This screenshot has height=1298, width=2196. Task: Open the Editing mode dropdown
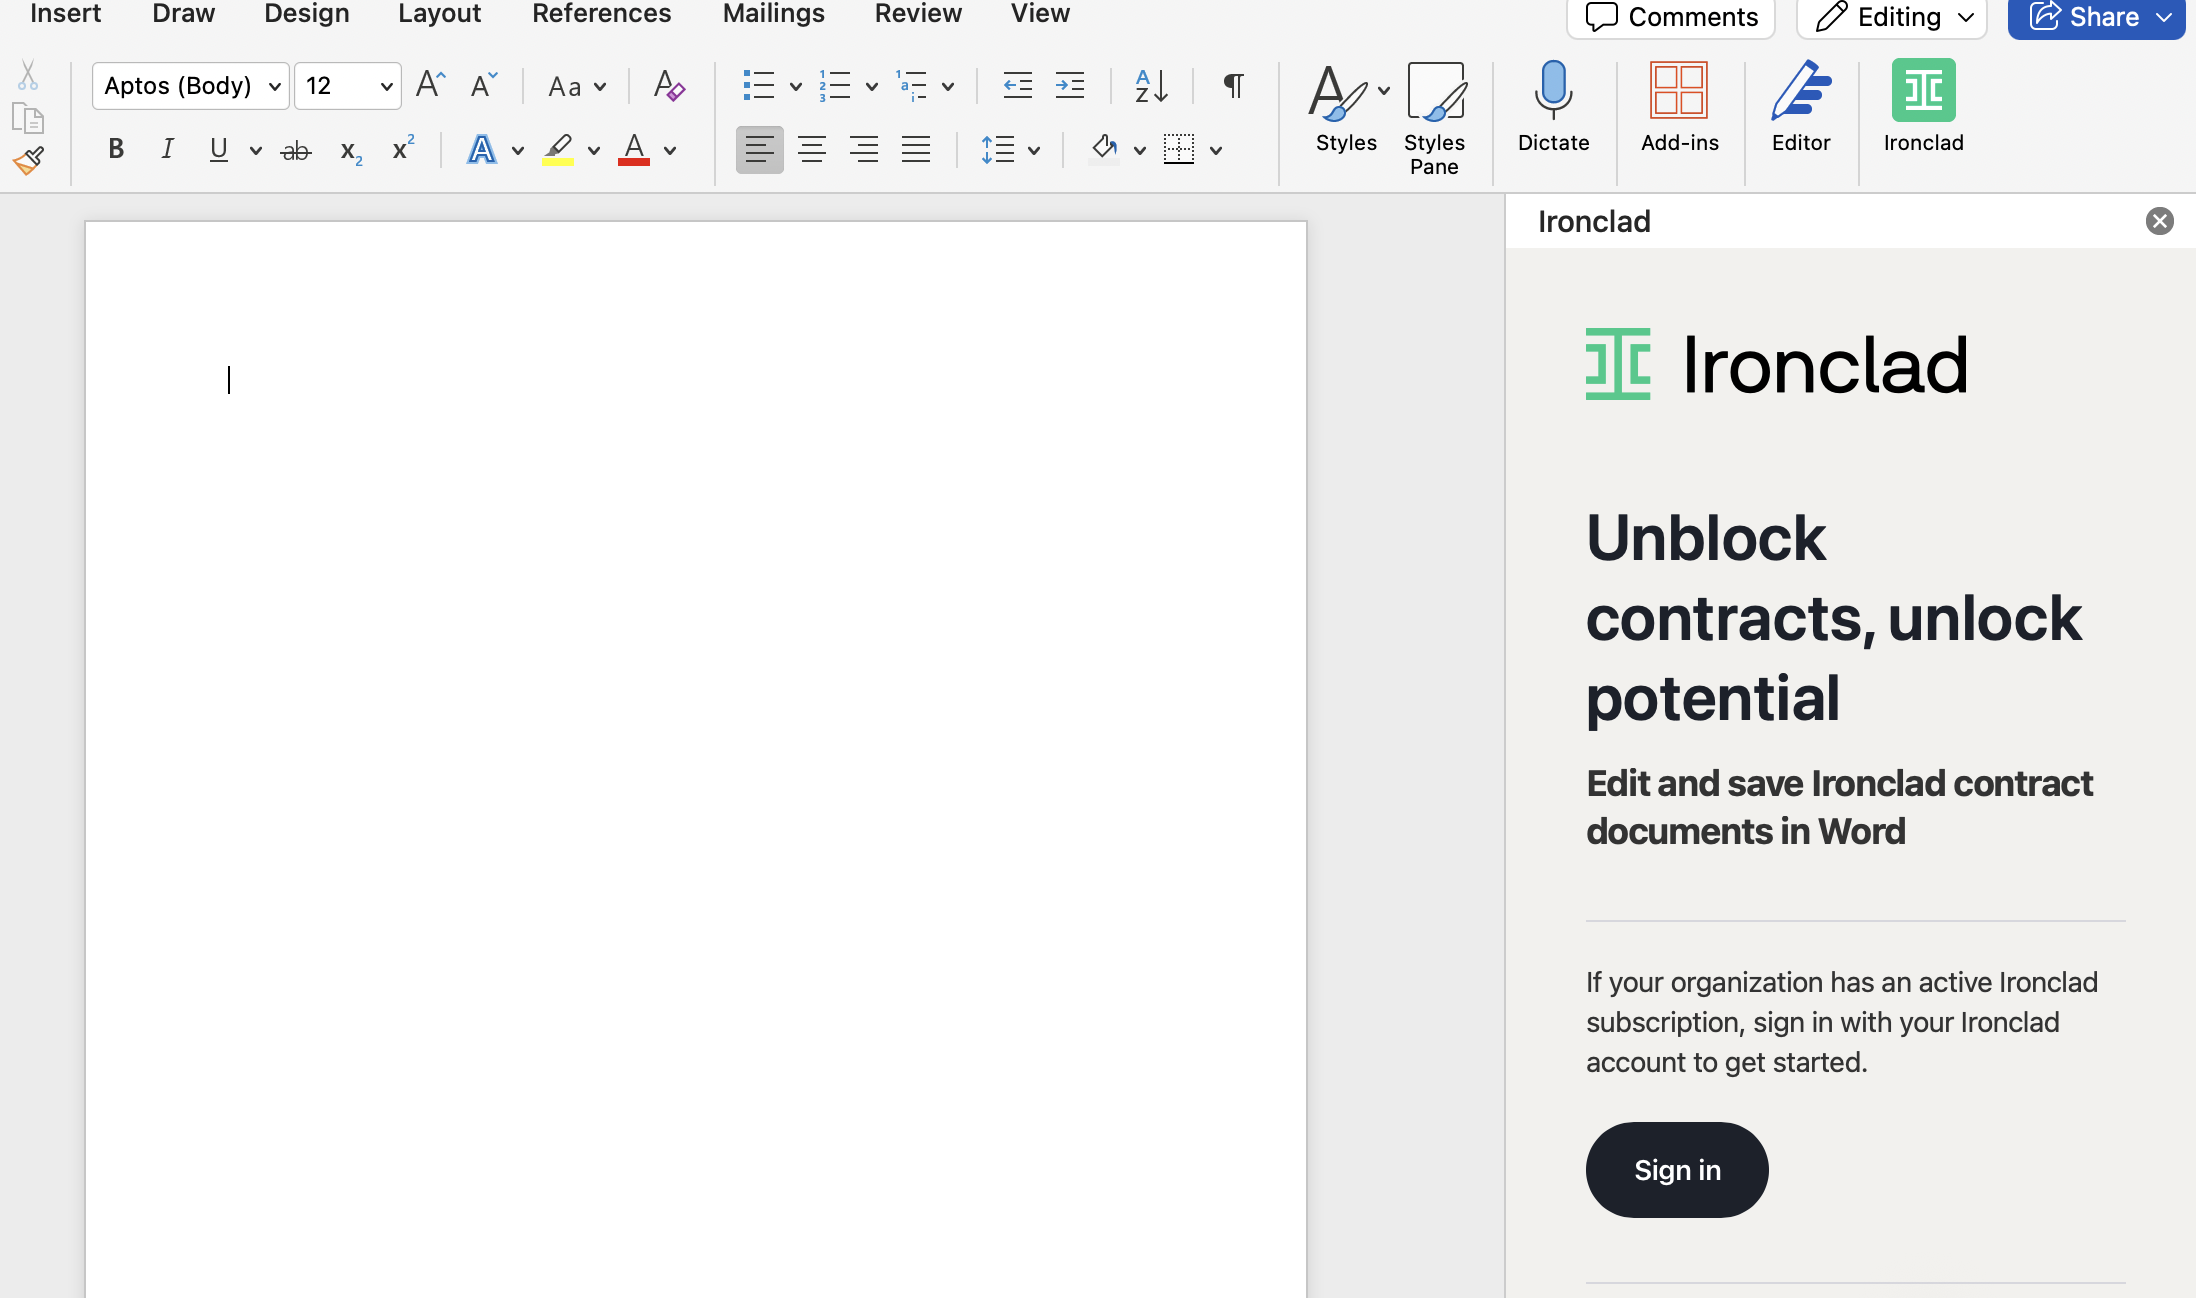(1892, 17)
